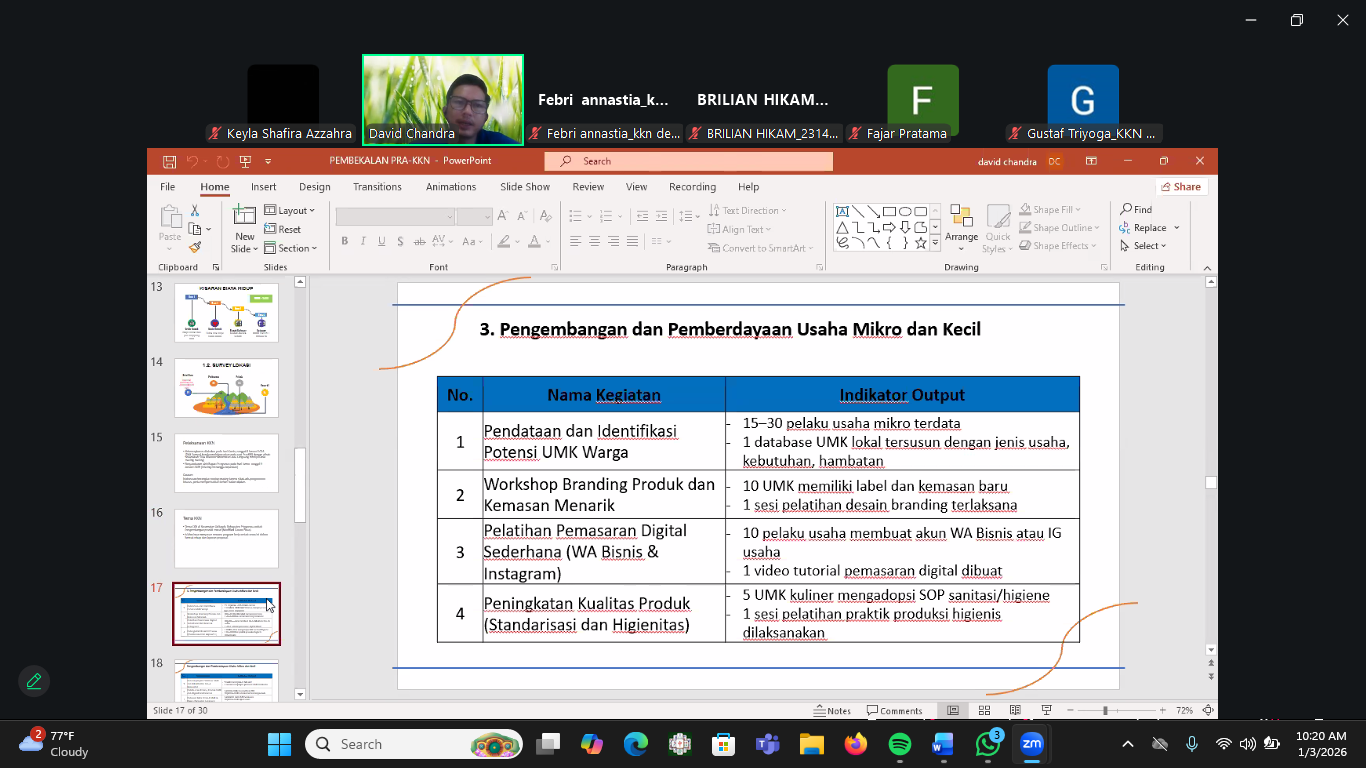Open the Transitions ribbon tab
1366x768 pixels.
click(x=377, y=187)
